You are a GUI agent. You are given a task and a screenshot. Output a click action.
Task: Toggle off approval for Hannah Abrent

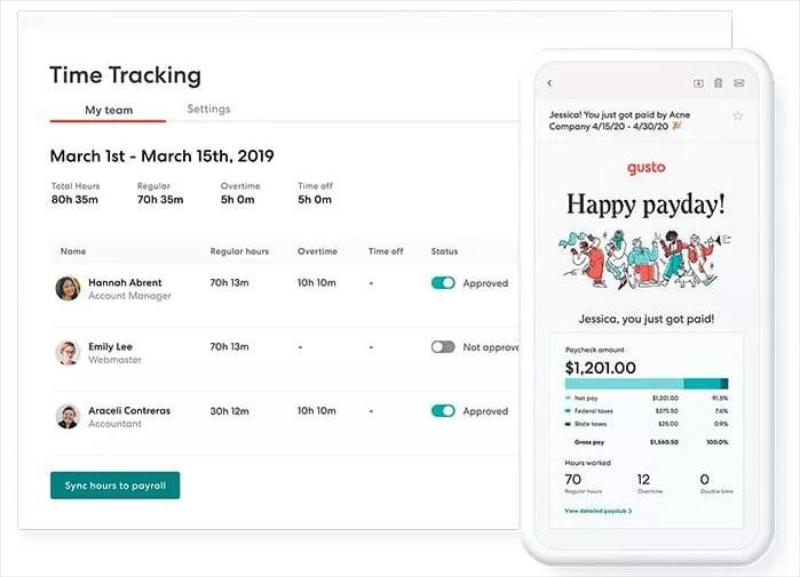[443, 283]
